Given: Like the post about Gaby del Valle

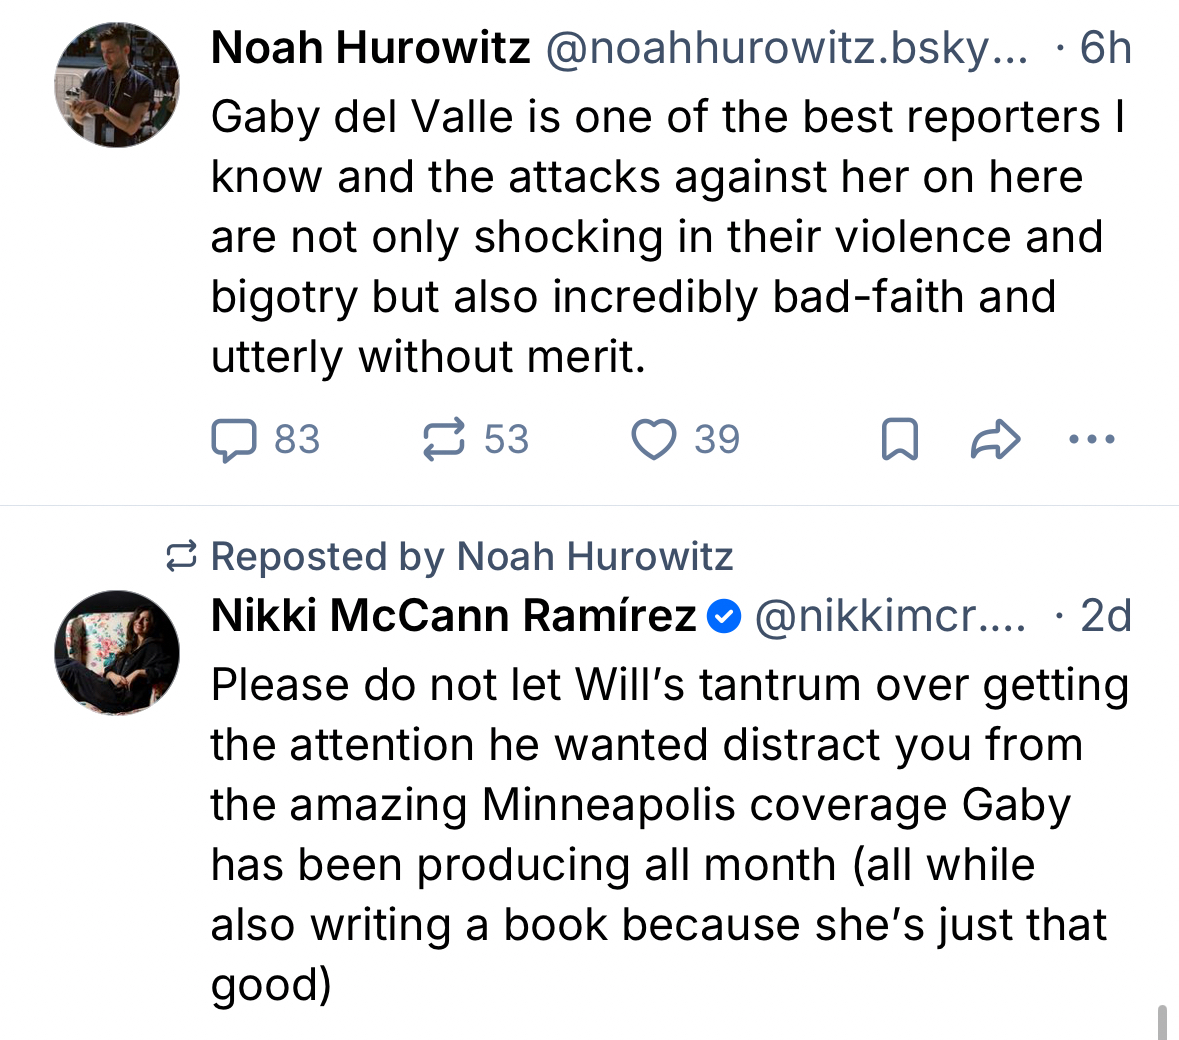Looking at the screenshot, I should click(x=653, y=440).
